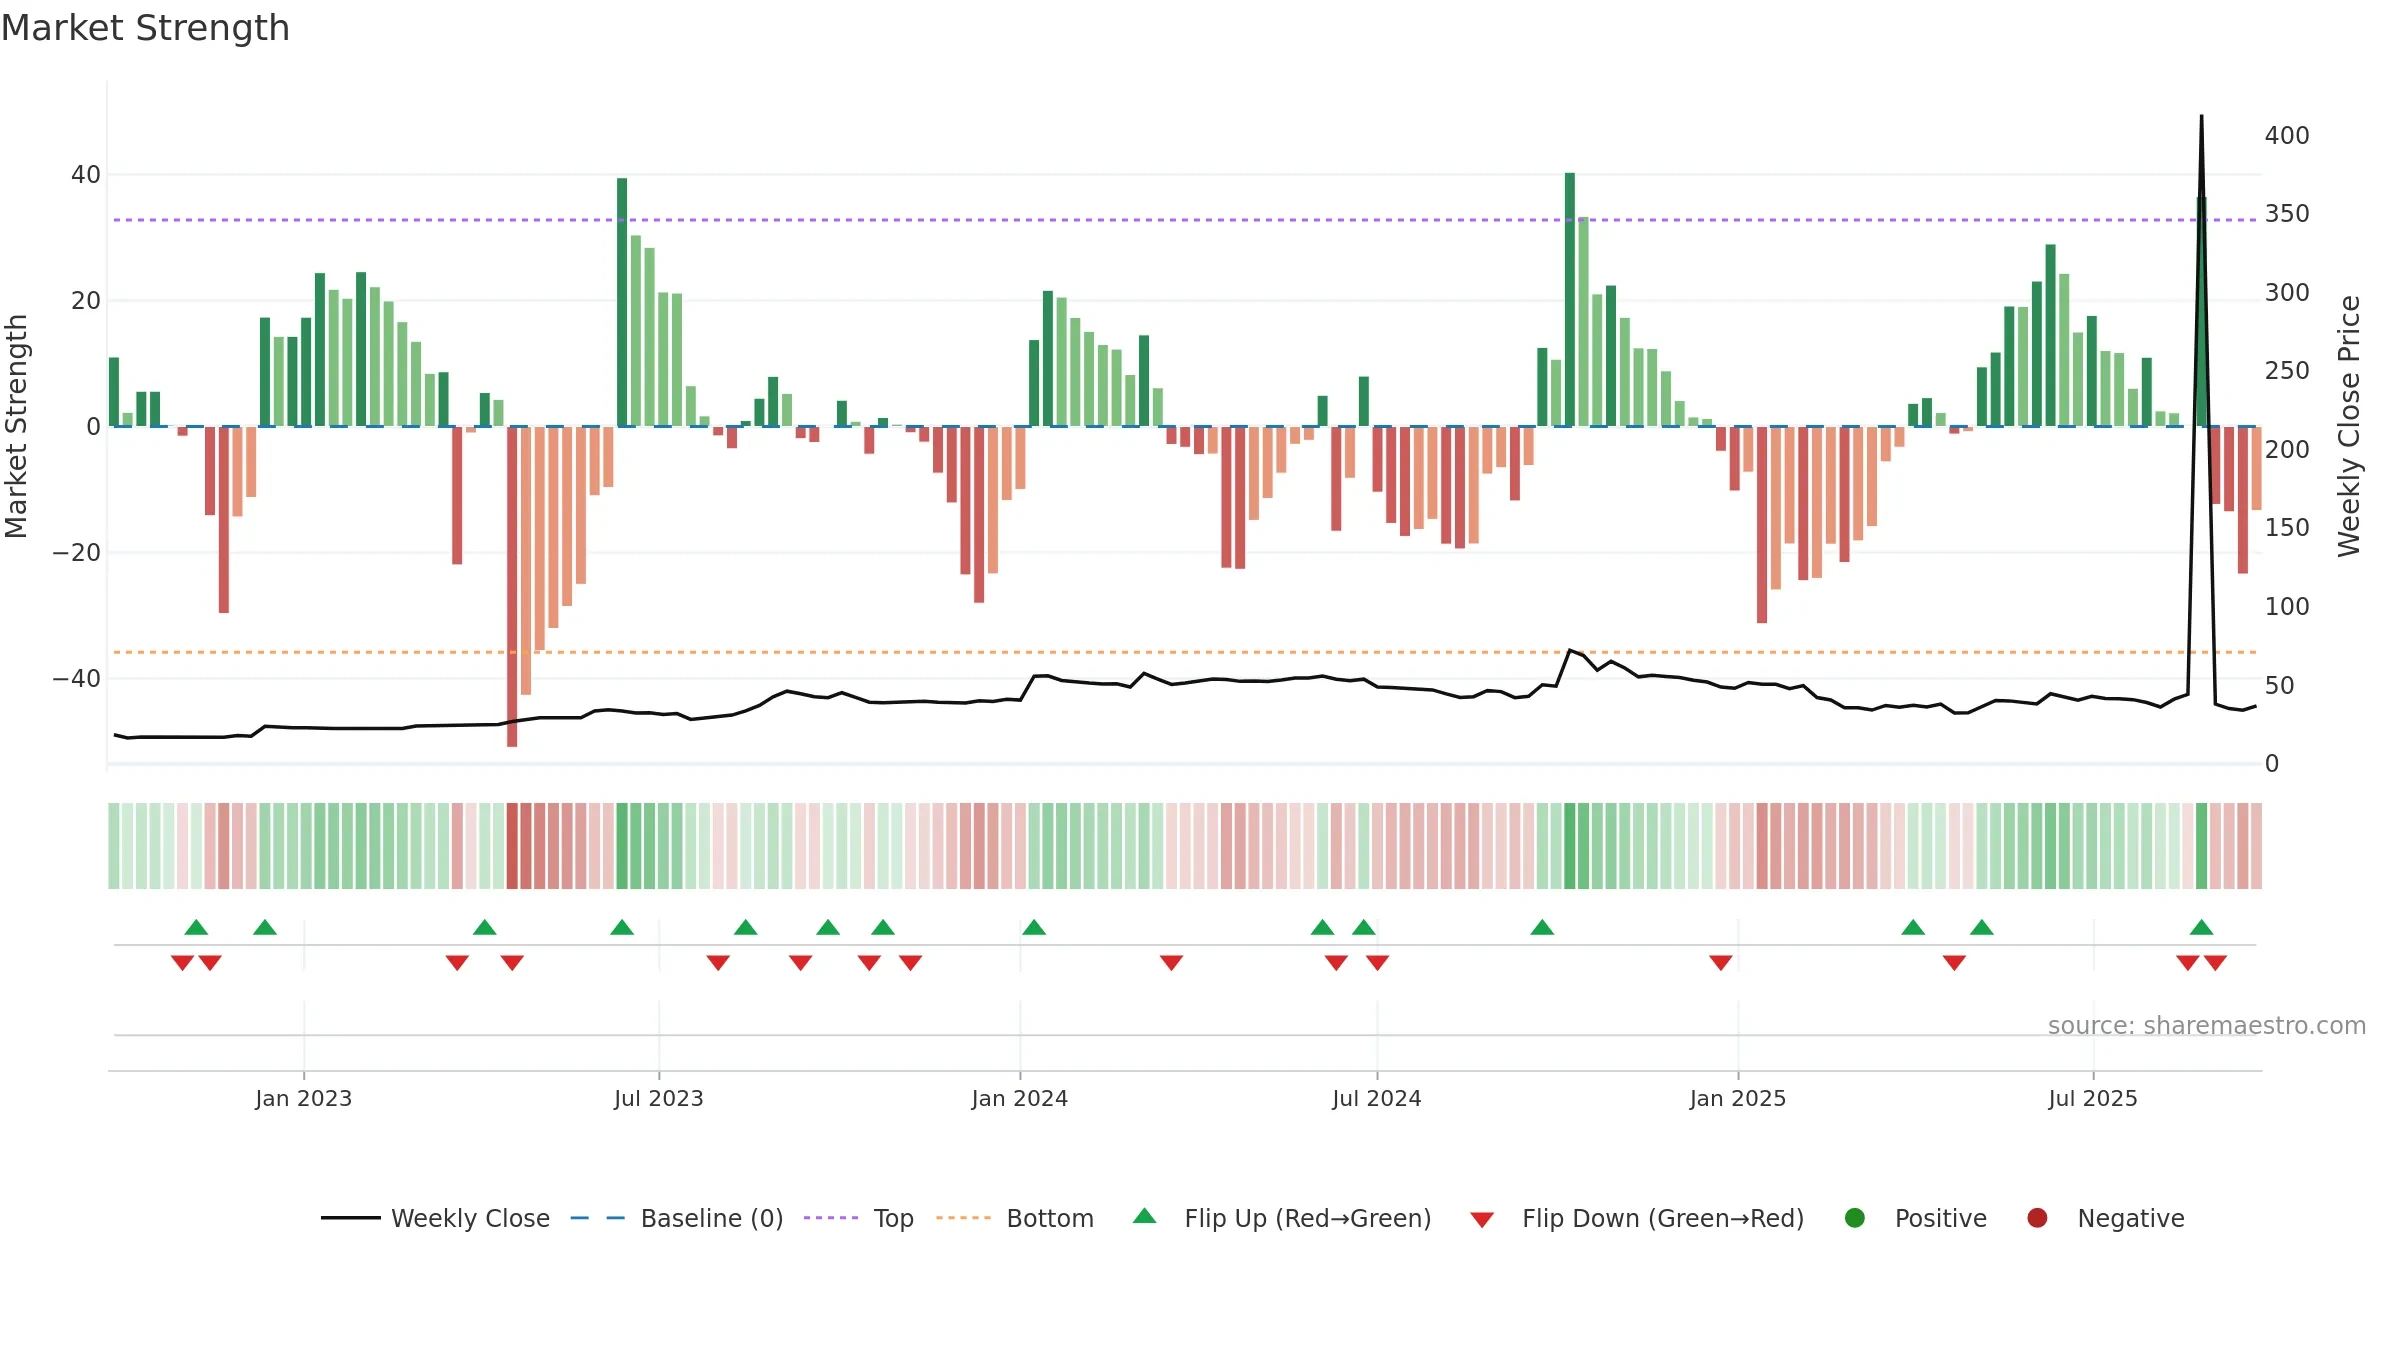2400x1350 pixels.
Task: Click the −40 label on the strength axis
Action: point(77,678)
